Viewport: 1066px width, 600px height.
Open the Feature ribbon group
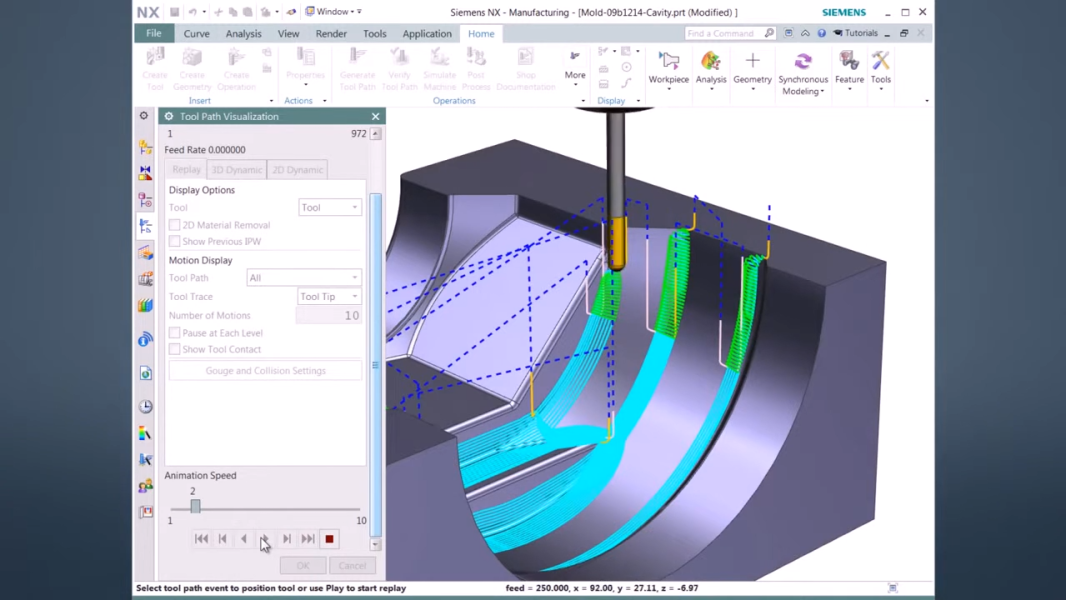pyautogui.click(x=849, y=68)
